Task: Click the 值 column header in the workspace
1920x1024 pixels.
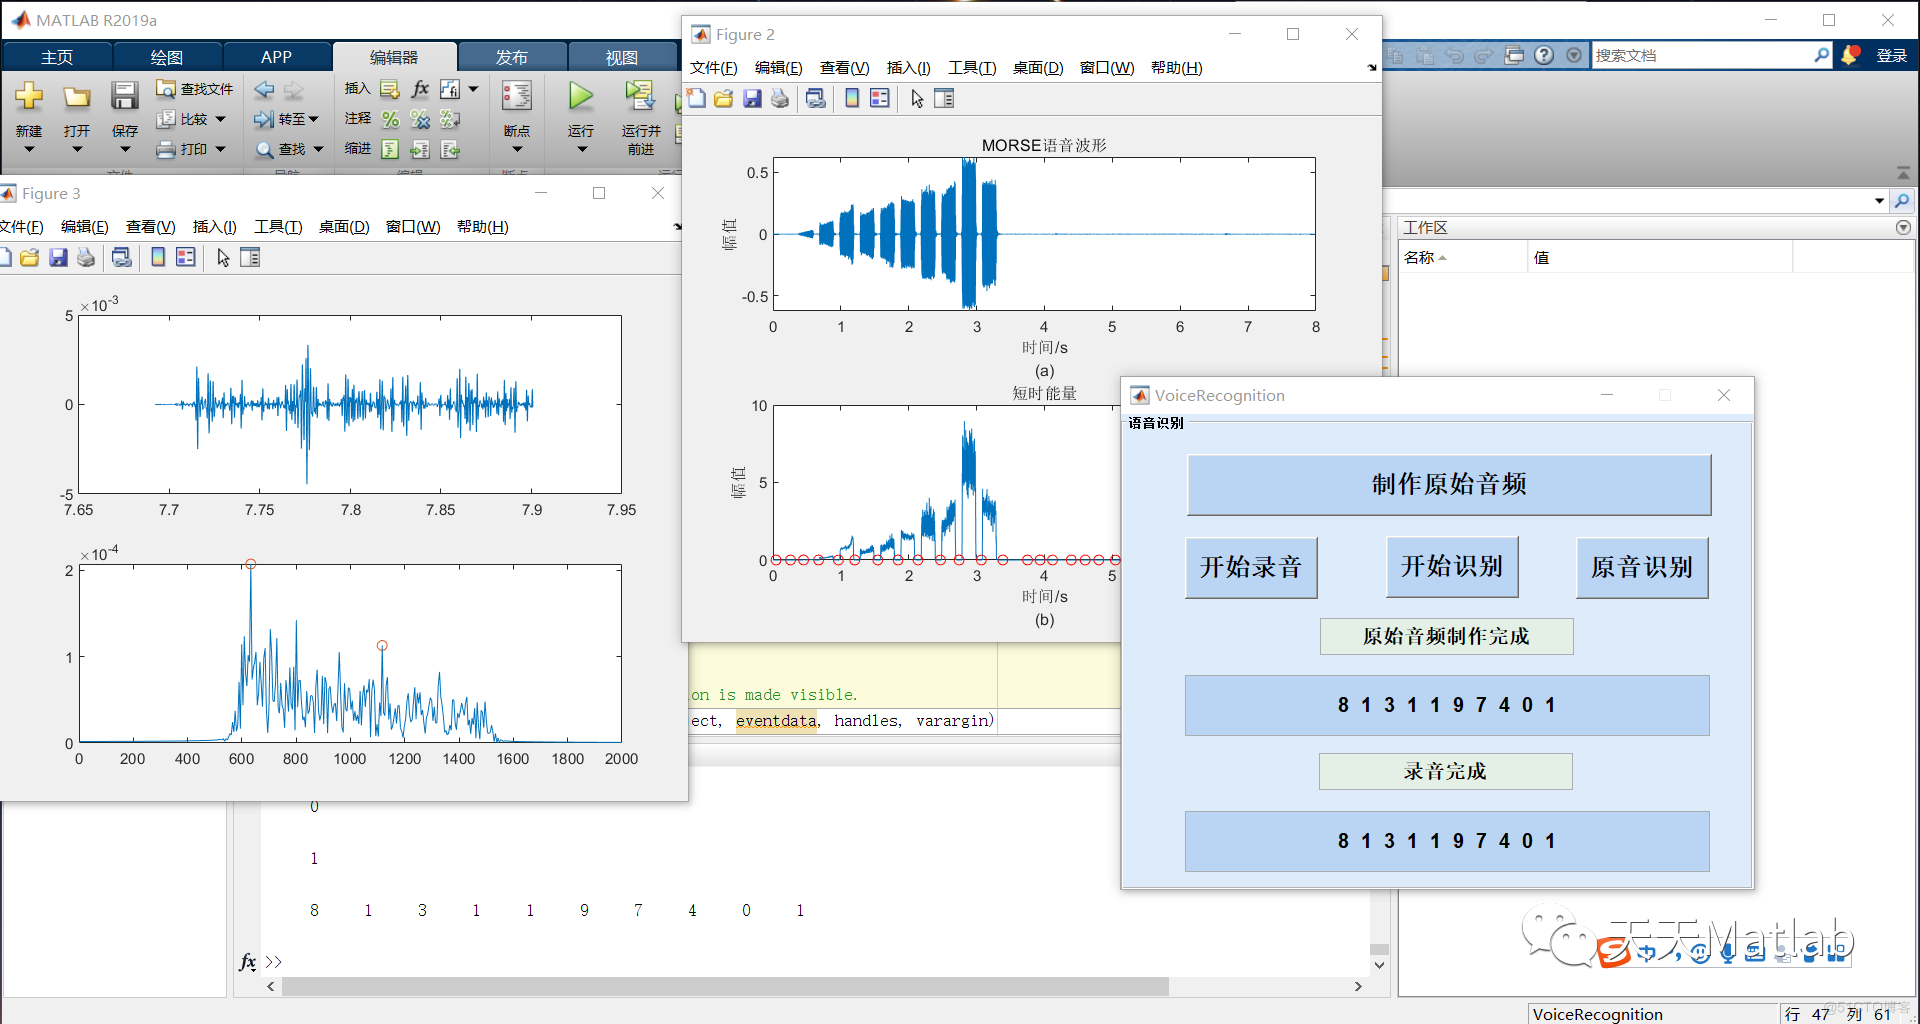Action: (x=1660, y=257)
